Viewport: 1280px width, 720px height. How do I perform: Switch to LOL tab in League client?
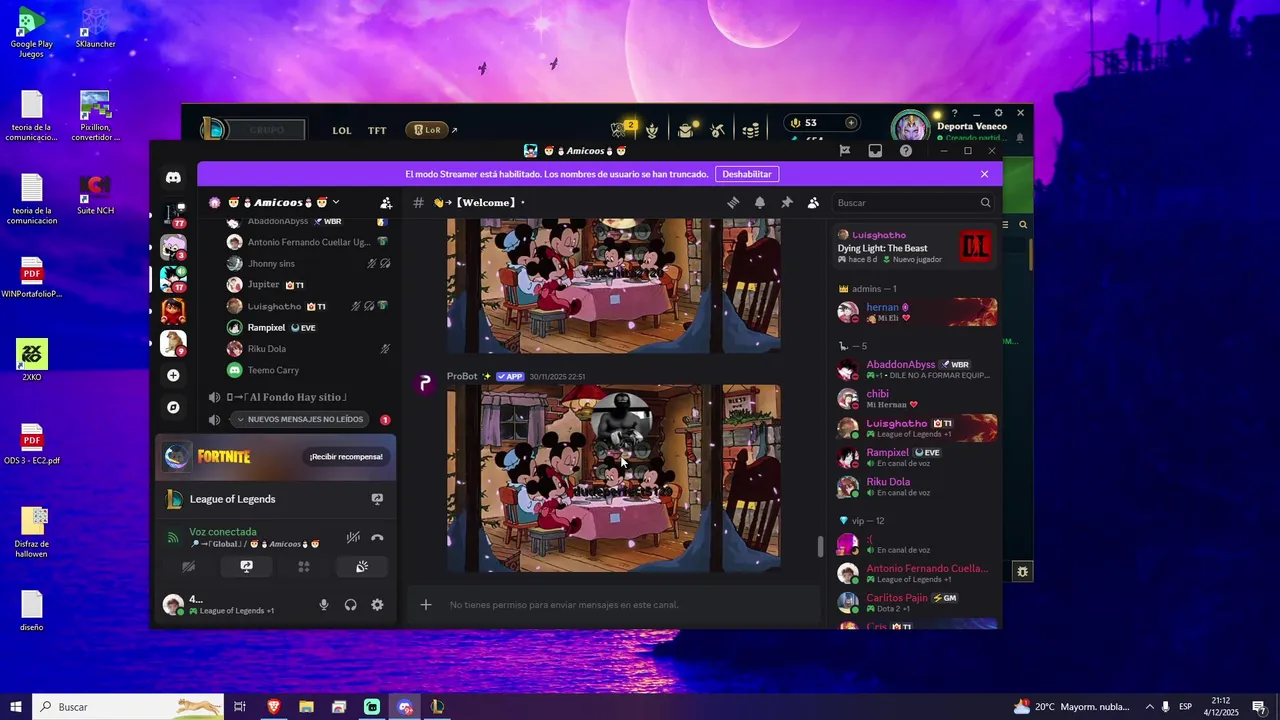click(x=342, y=130)
